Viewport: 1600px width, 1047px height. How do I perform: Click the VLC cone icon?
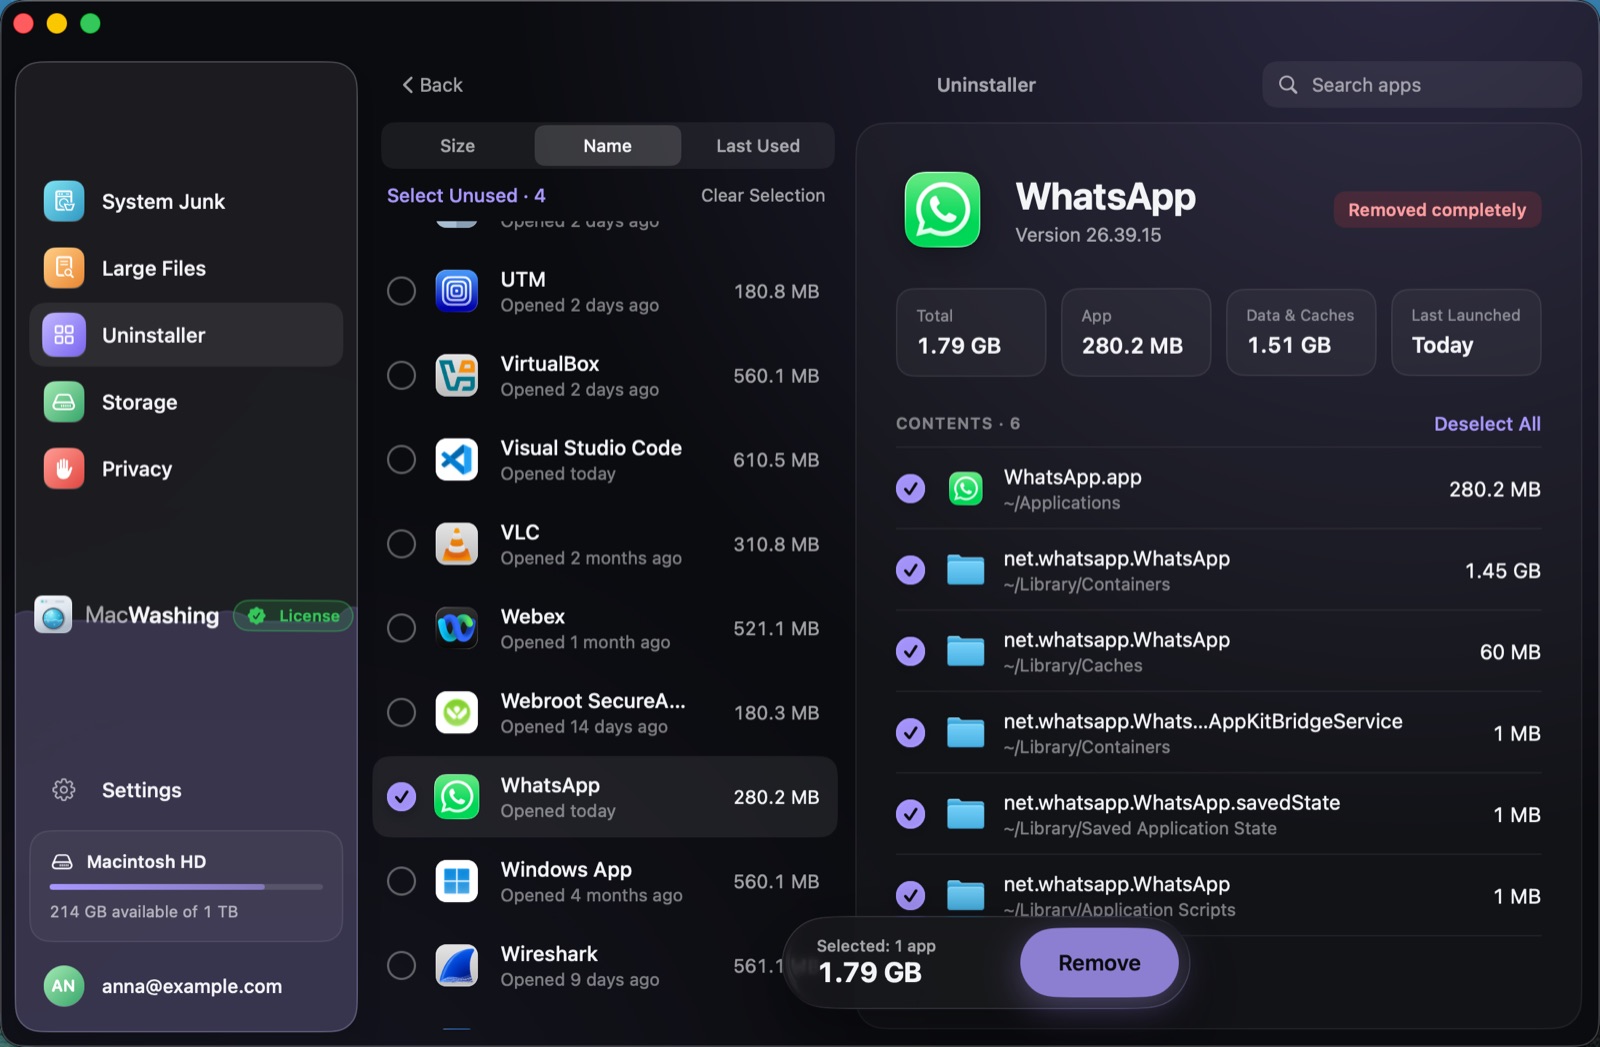pyautogui.click(x=457, y=544)
